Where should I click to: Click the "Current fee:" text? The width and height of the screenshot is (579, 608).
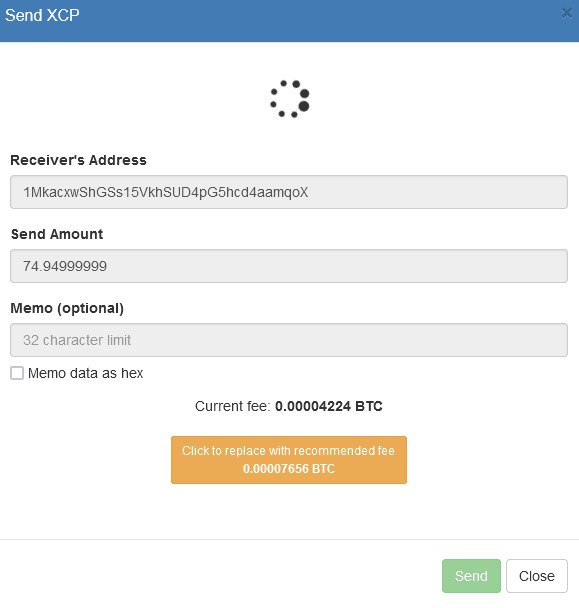click(x=232, y=406)
